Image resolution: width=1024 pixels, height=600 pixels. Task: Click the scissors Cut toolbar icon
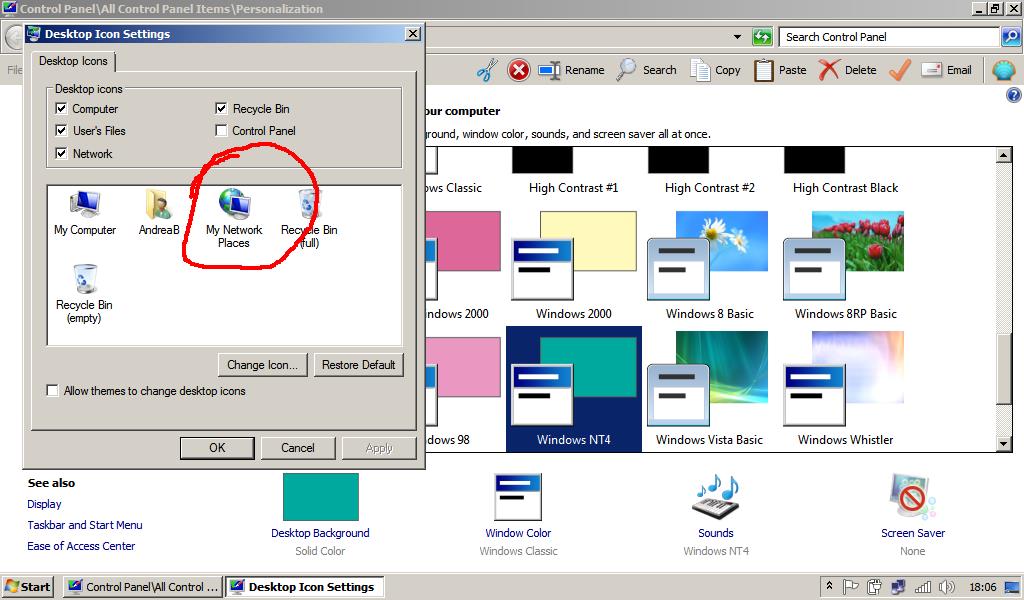[487, 70]
